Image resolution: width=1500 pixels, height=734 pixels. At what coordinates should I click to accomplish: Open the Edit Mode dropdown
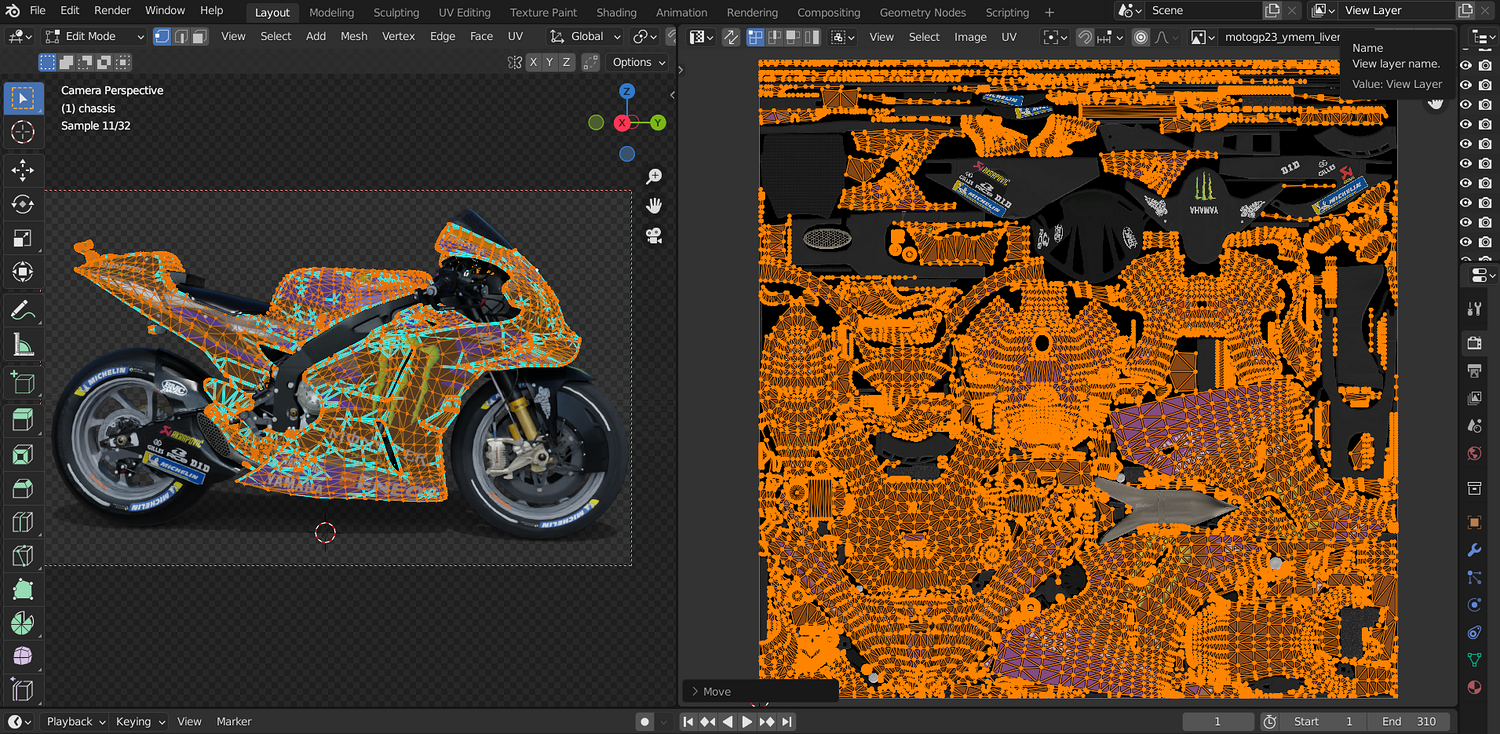pyautogui.click(x=92, y=37)
